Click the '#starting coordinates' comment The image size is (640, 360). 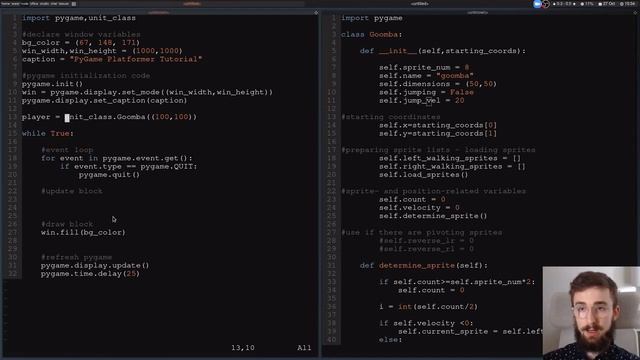click(391, 117)
